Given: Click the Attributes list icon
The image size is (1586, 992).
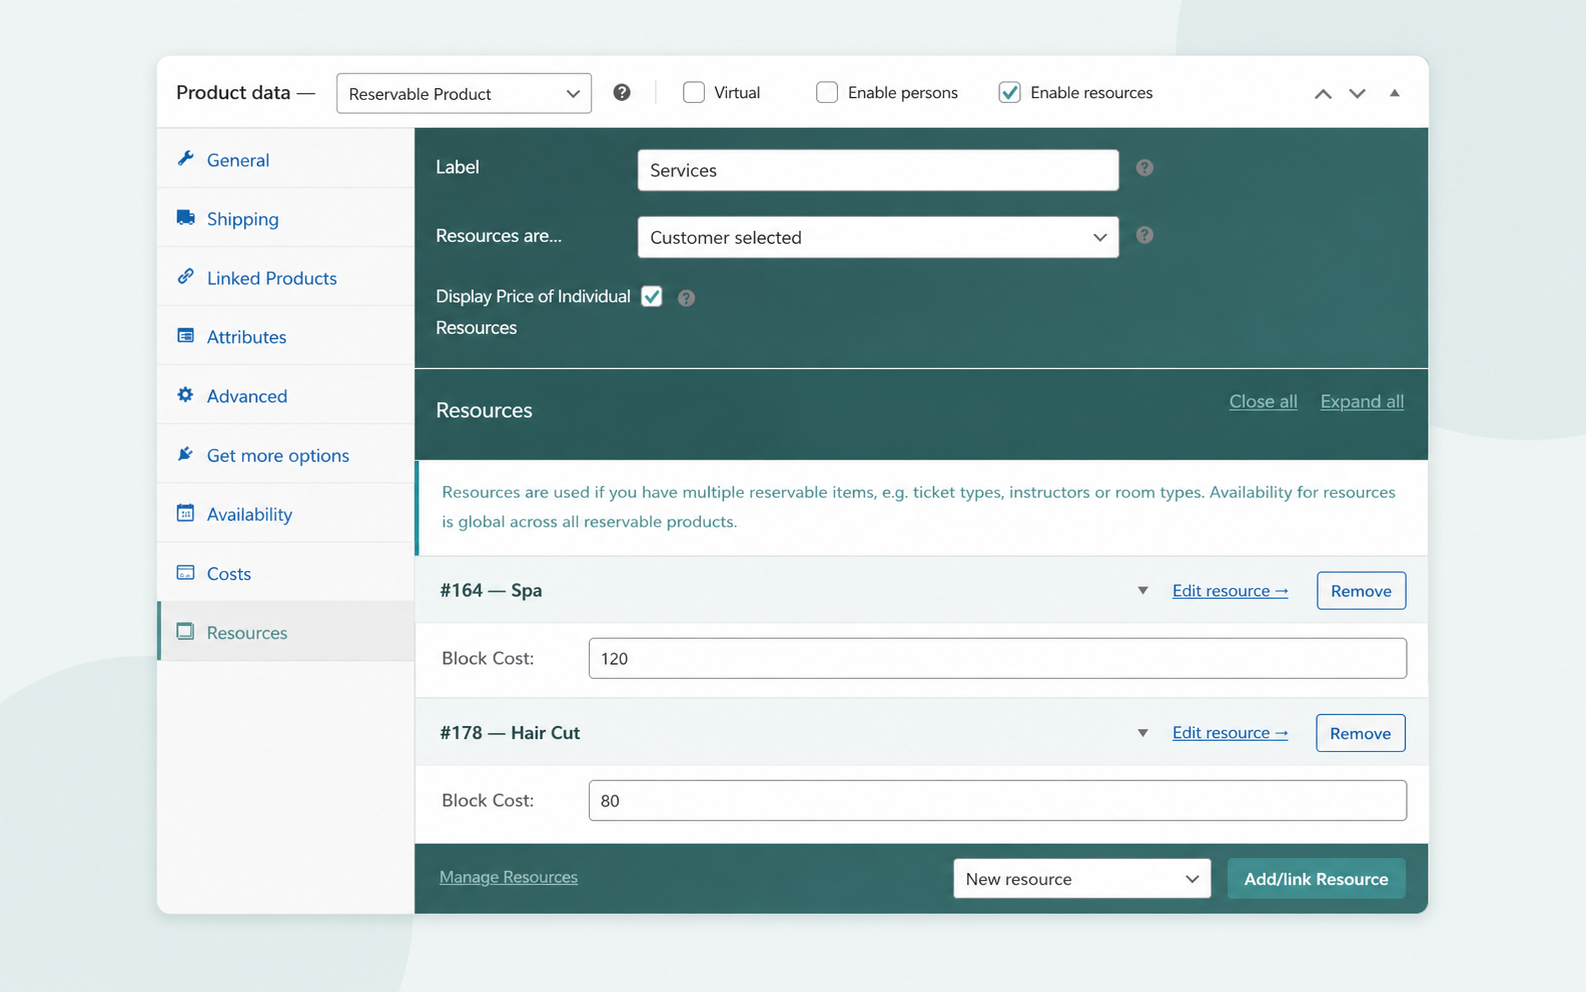Looking at the screenshot, I should (x=185, y=336).
